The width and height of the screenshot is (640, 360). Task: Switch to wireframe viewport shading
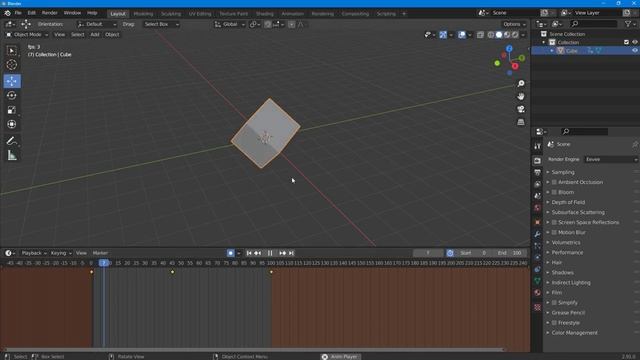point(491,35)
